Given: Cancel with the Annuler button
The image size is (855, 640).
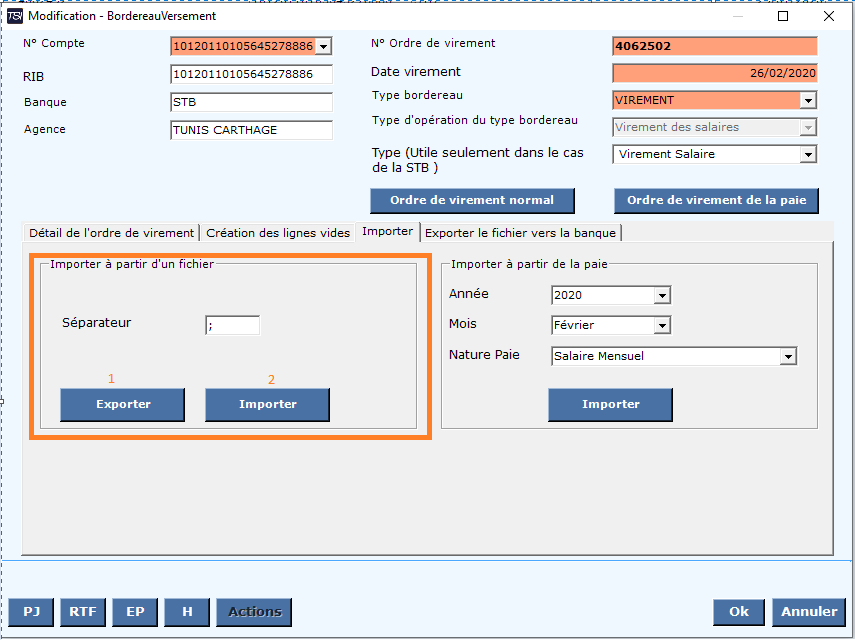Looking at the screenshot, I should click(x=809, y=612).
